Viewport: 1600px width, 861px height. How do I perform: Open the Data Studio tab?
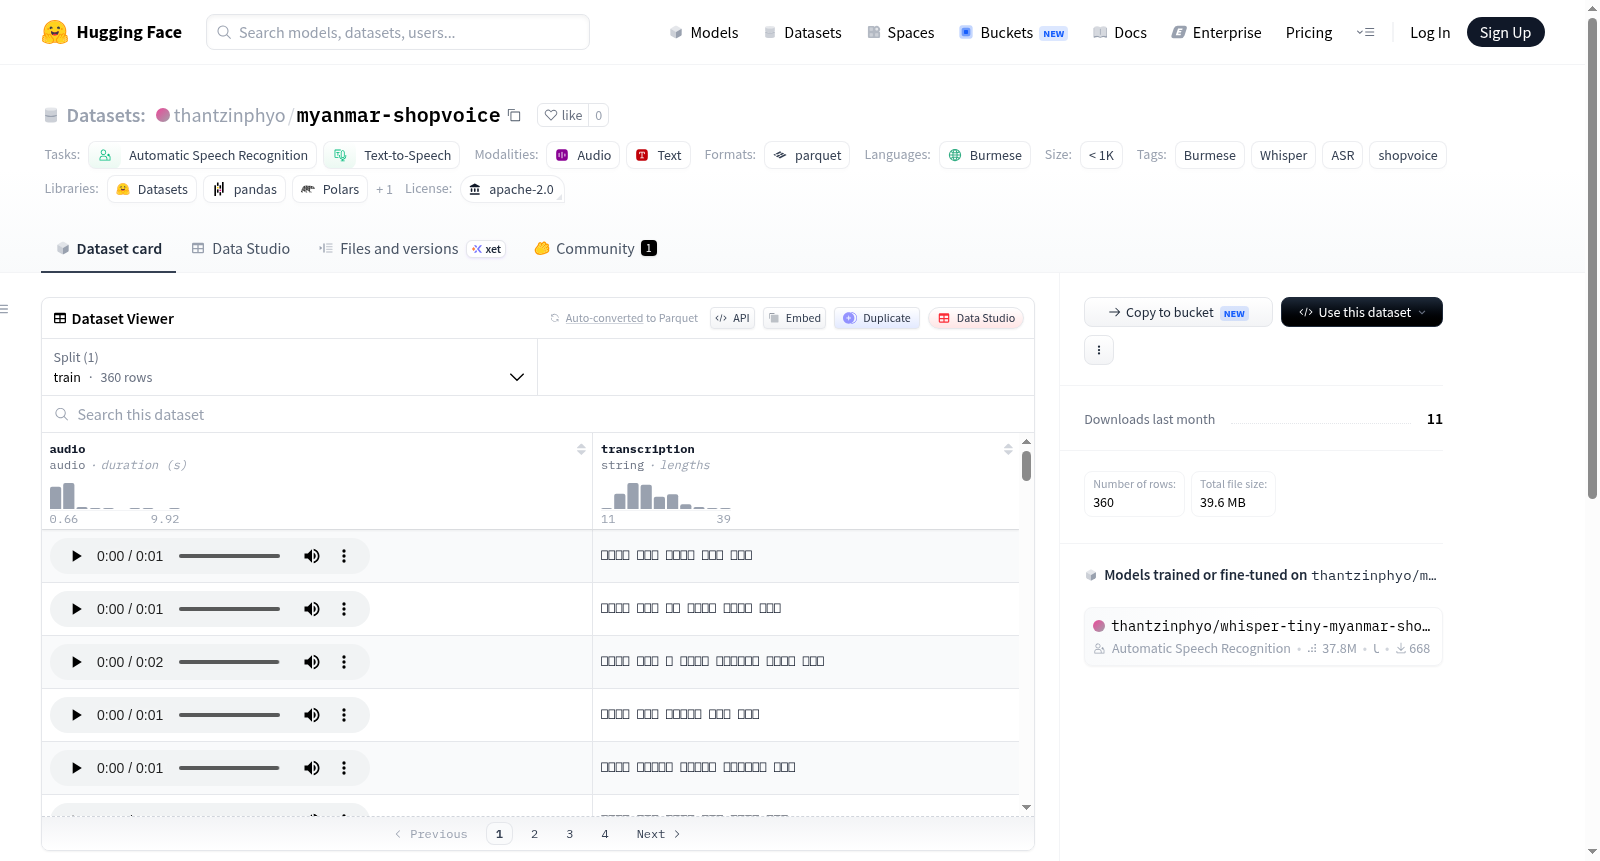click(x=241, y=249)
